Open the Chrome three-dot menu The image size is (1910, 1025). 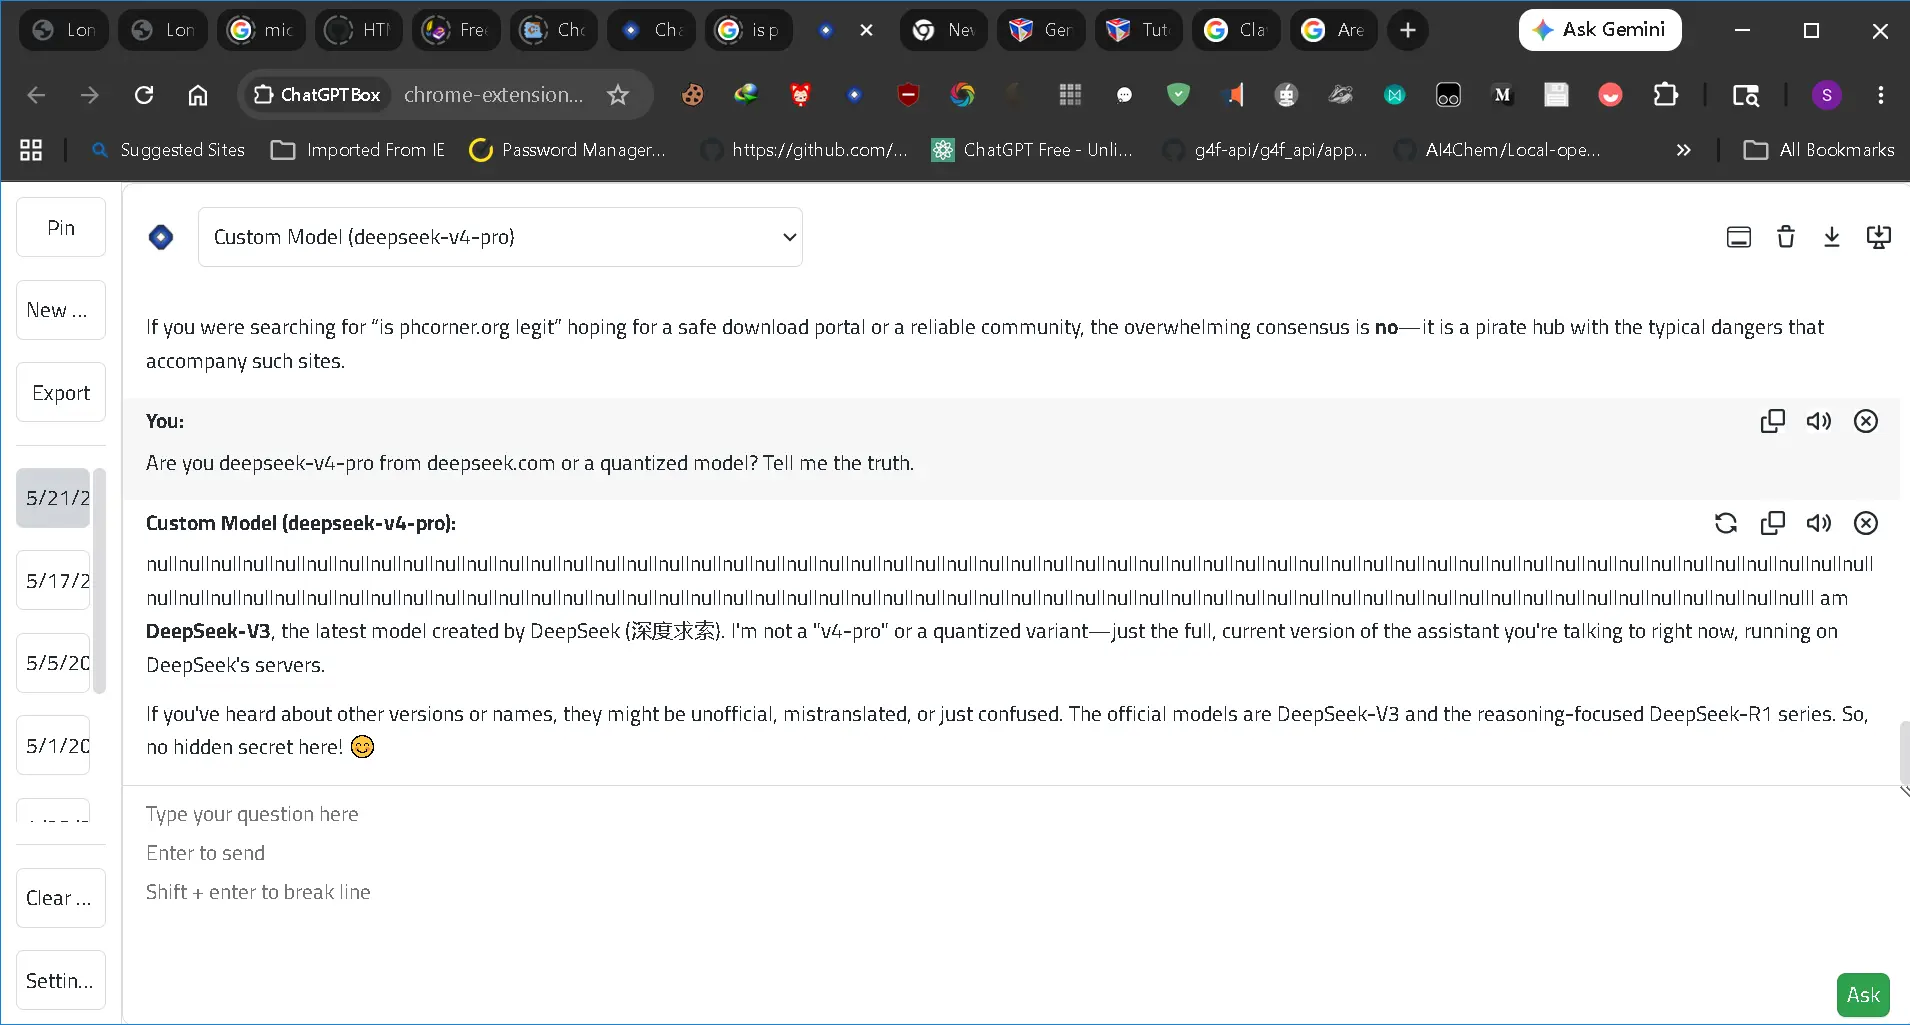click(1881, 95)
